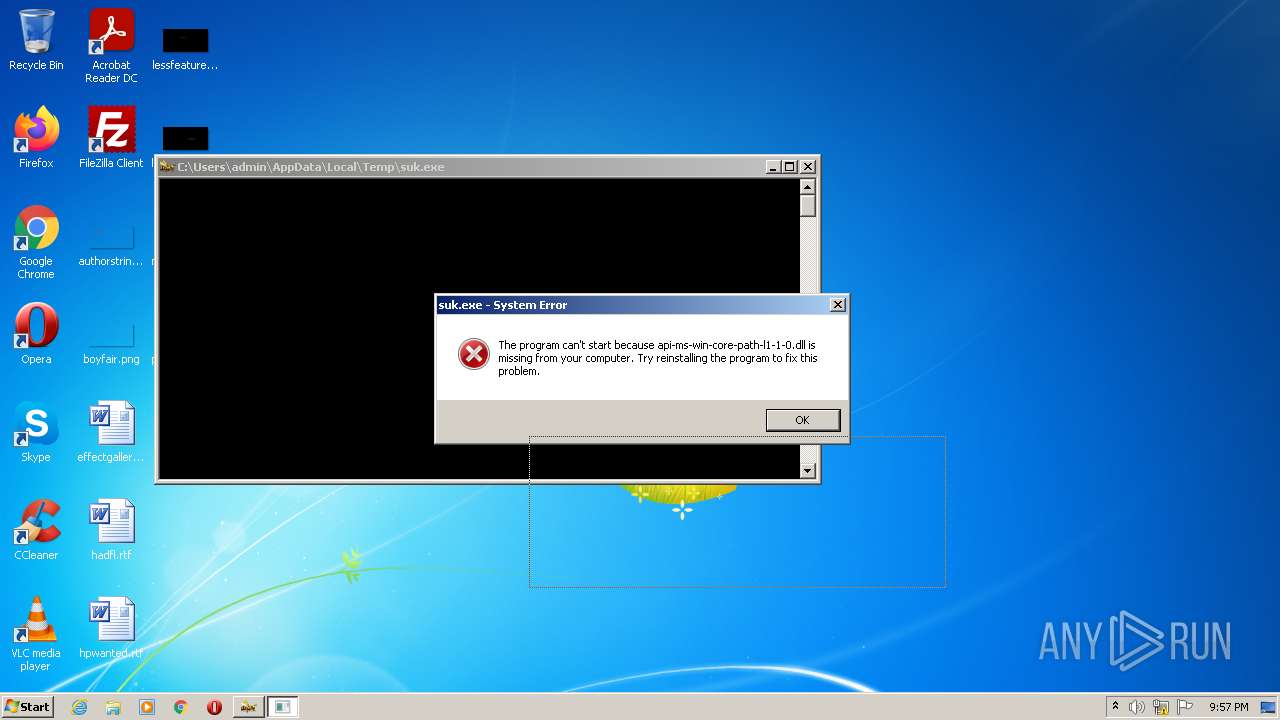Image resolution: width=1280 pixels, height=720 pixels.
Task: Select the boyfair.png desktop file
Action: [111, 343]
